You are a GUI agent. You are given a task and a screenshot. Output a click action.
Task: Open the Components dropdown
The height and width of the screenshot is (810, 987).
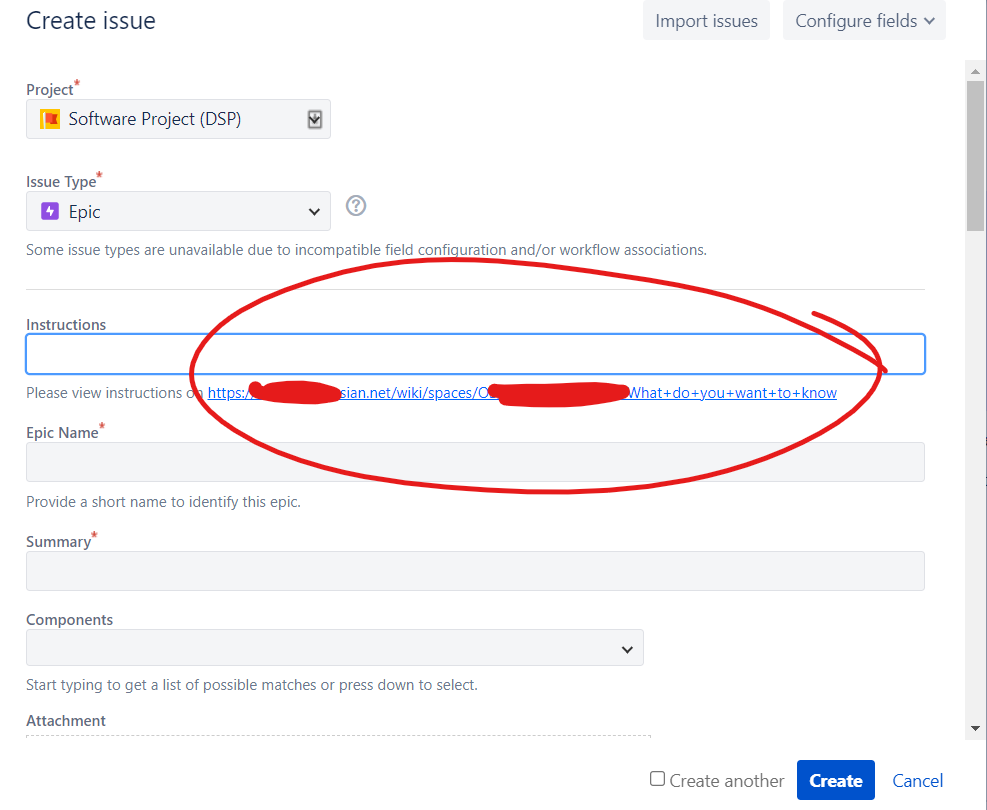[334, 648]
